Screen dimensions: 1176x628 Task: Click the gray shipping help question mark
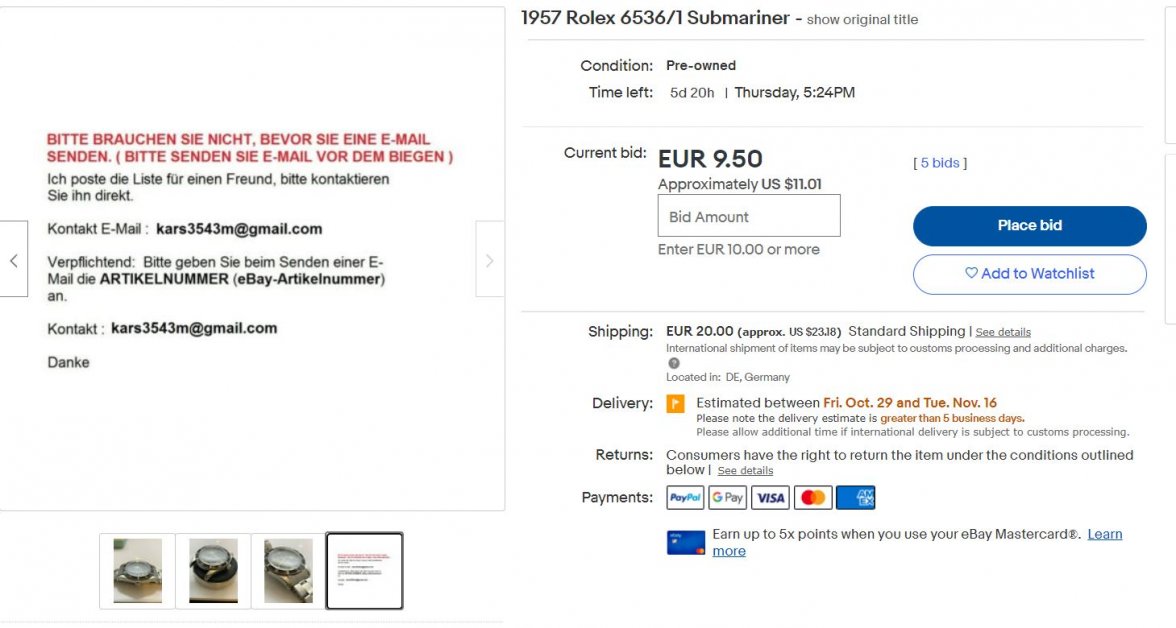point(673,363)
